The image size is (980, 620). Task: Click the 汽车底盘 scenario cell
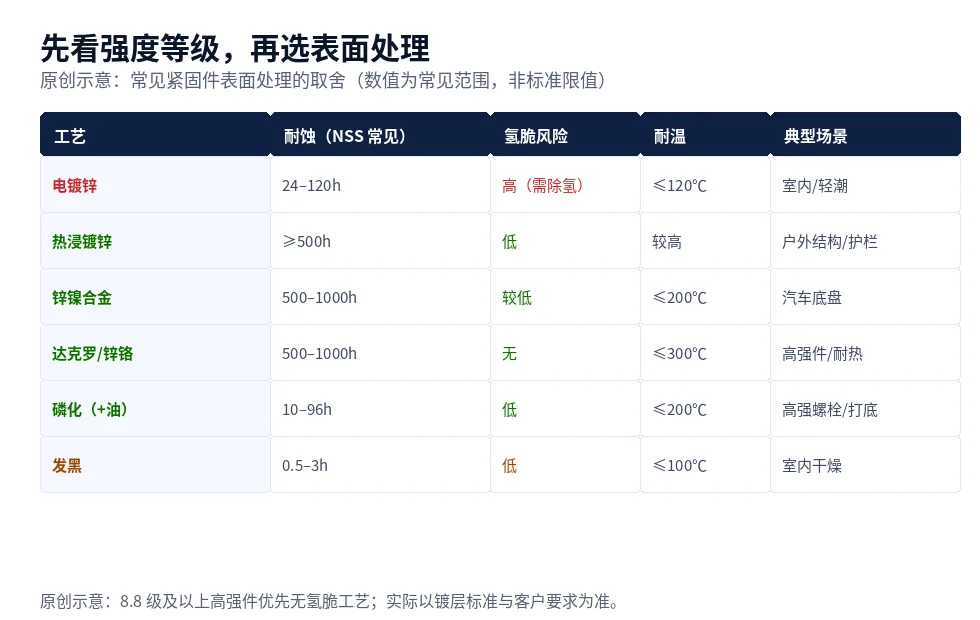[866, 297]
